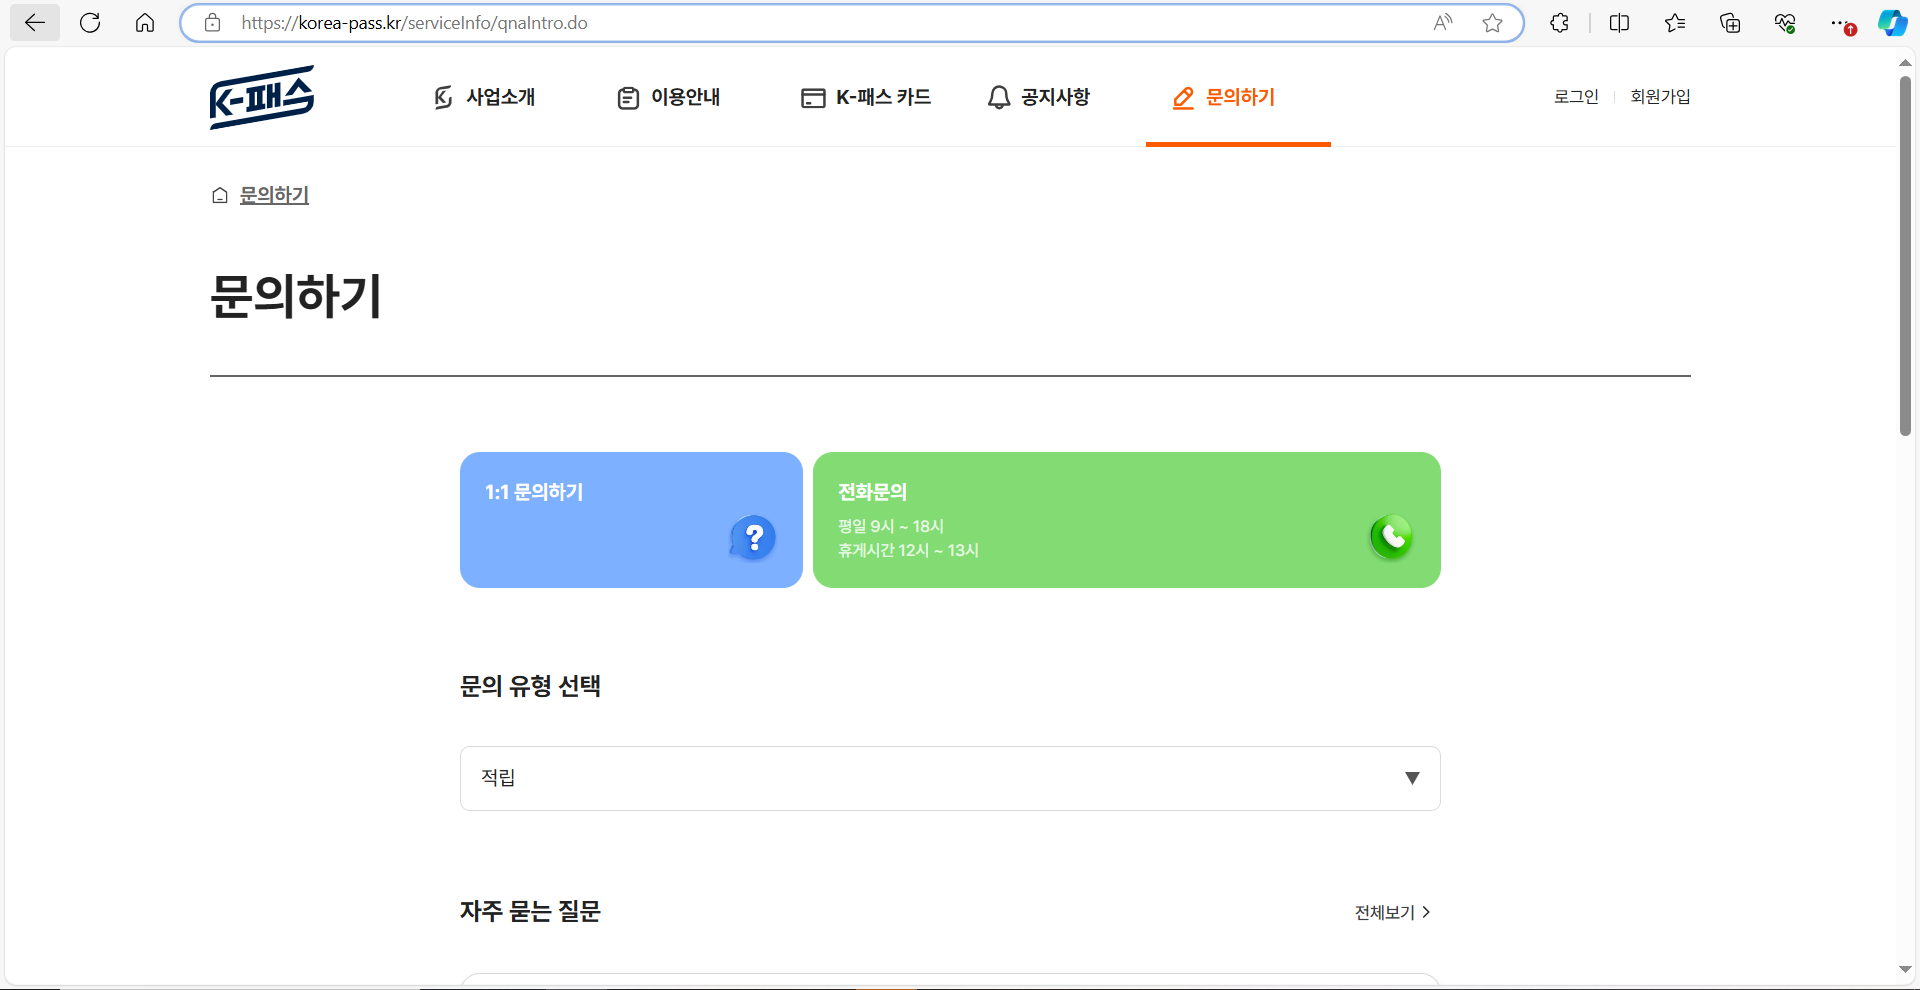Click the 평일 9시 ~ 18시 text
The image size is (1920, 990).
click(891, 526)
